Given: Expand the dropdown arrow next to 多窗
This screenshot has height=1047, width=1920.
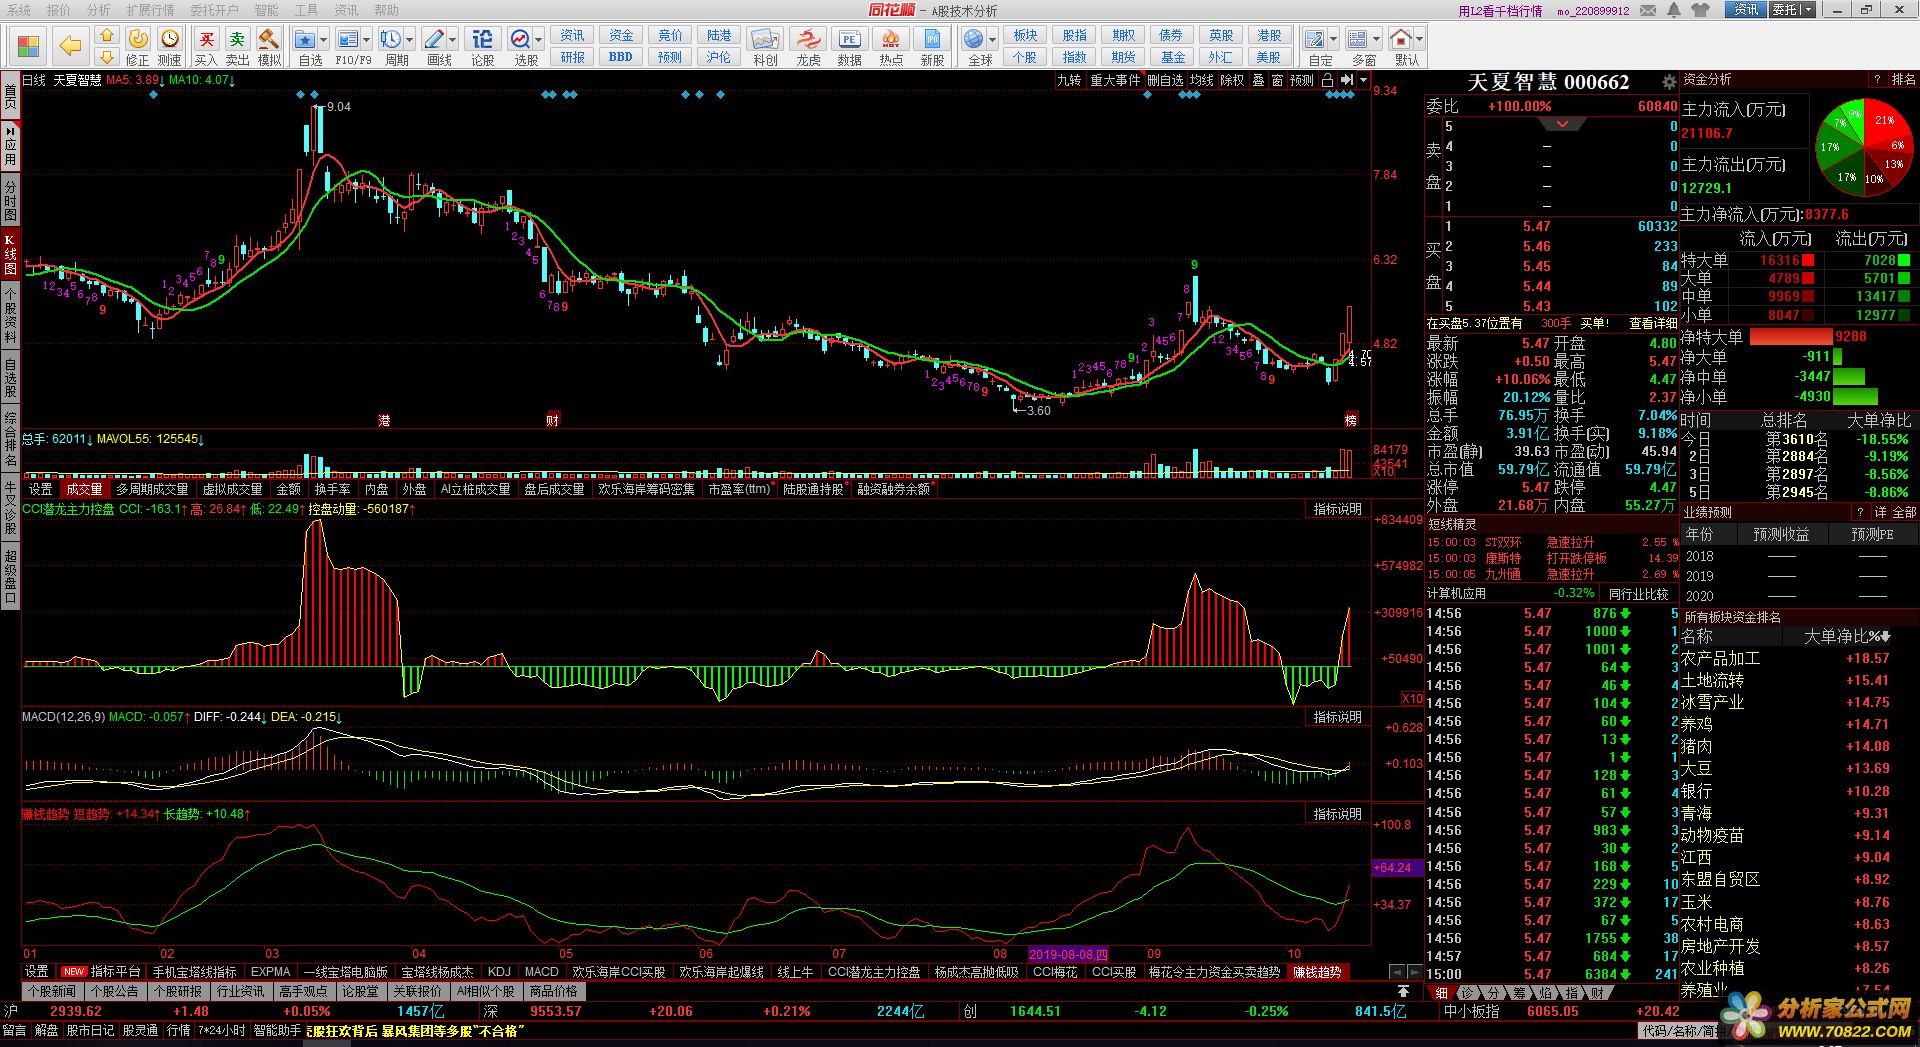Looking at the screenshot, I should pyautogui.click(x=1376, y=41).
